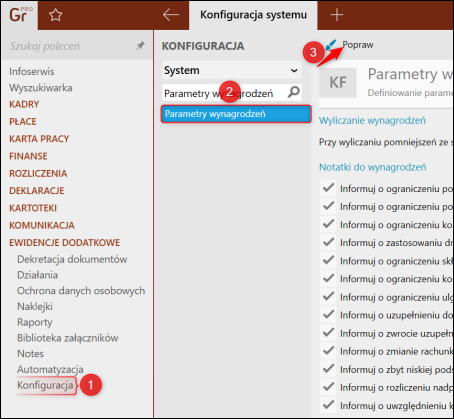Open favorites with the star icon
Image resolution: width=454 pixels, height=419 pixels.
pos(56,15)
